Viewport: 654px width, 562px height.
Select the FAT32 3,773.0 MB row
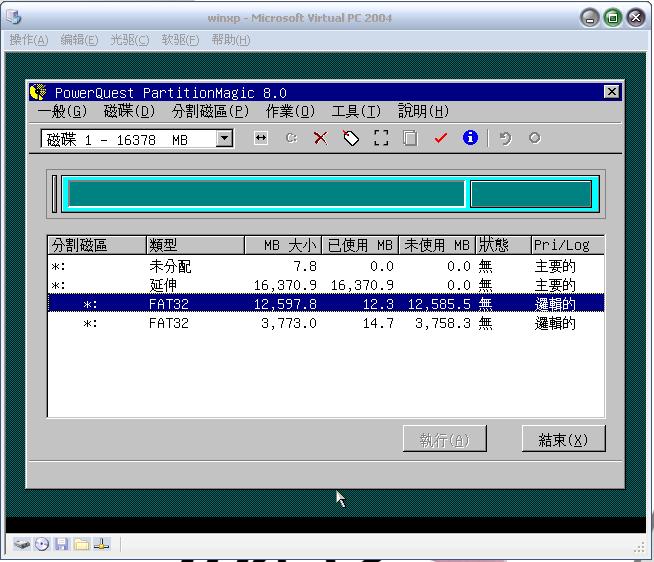(326, 323)
